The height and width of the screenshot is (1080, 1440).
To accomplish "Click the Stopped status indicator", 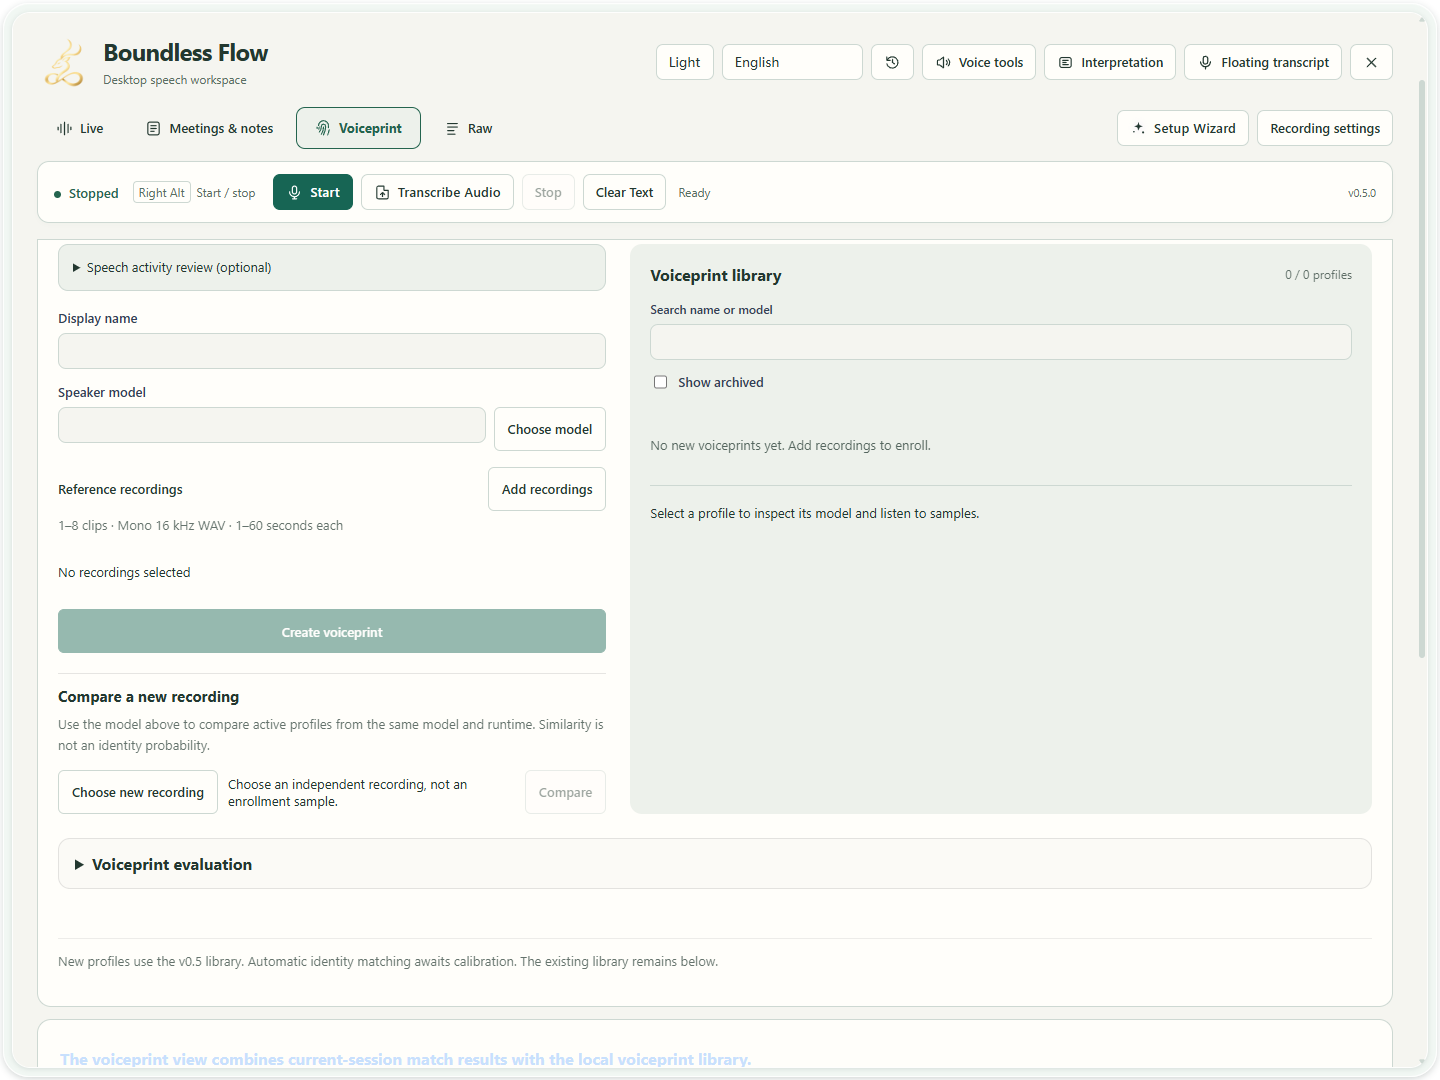I will pos(86,193).
